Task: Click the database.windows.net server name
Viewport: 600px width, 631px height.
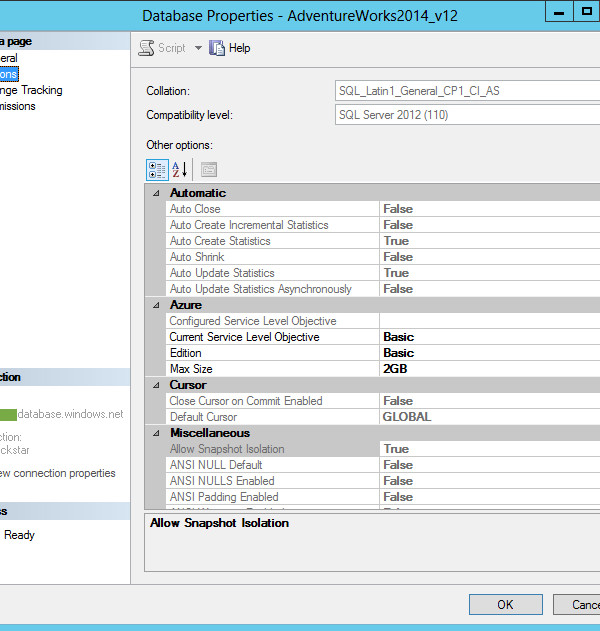Action: tap(70, 414)
